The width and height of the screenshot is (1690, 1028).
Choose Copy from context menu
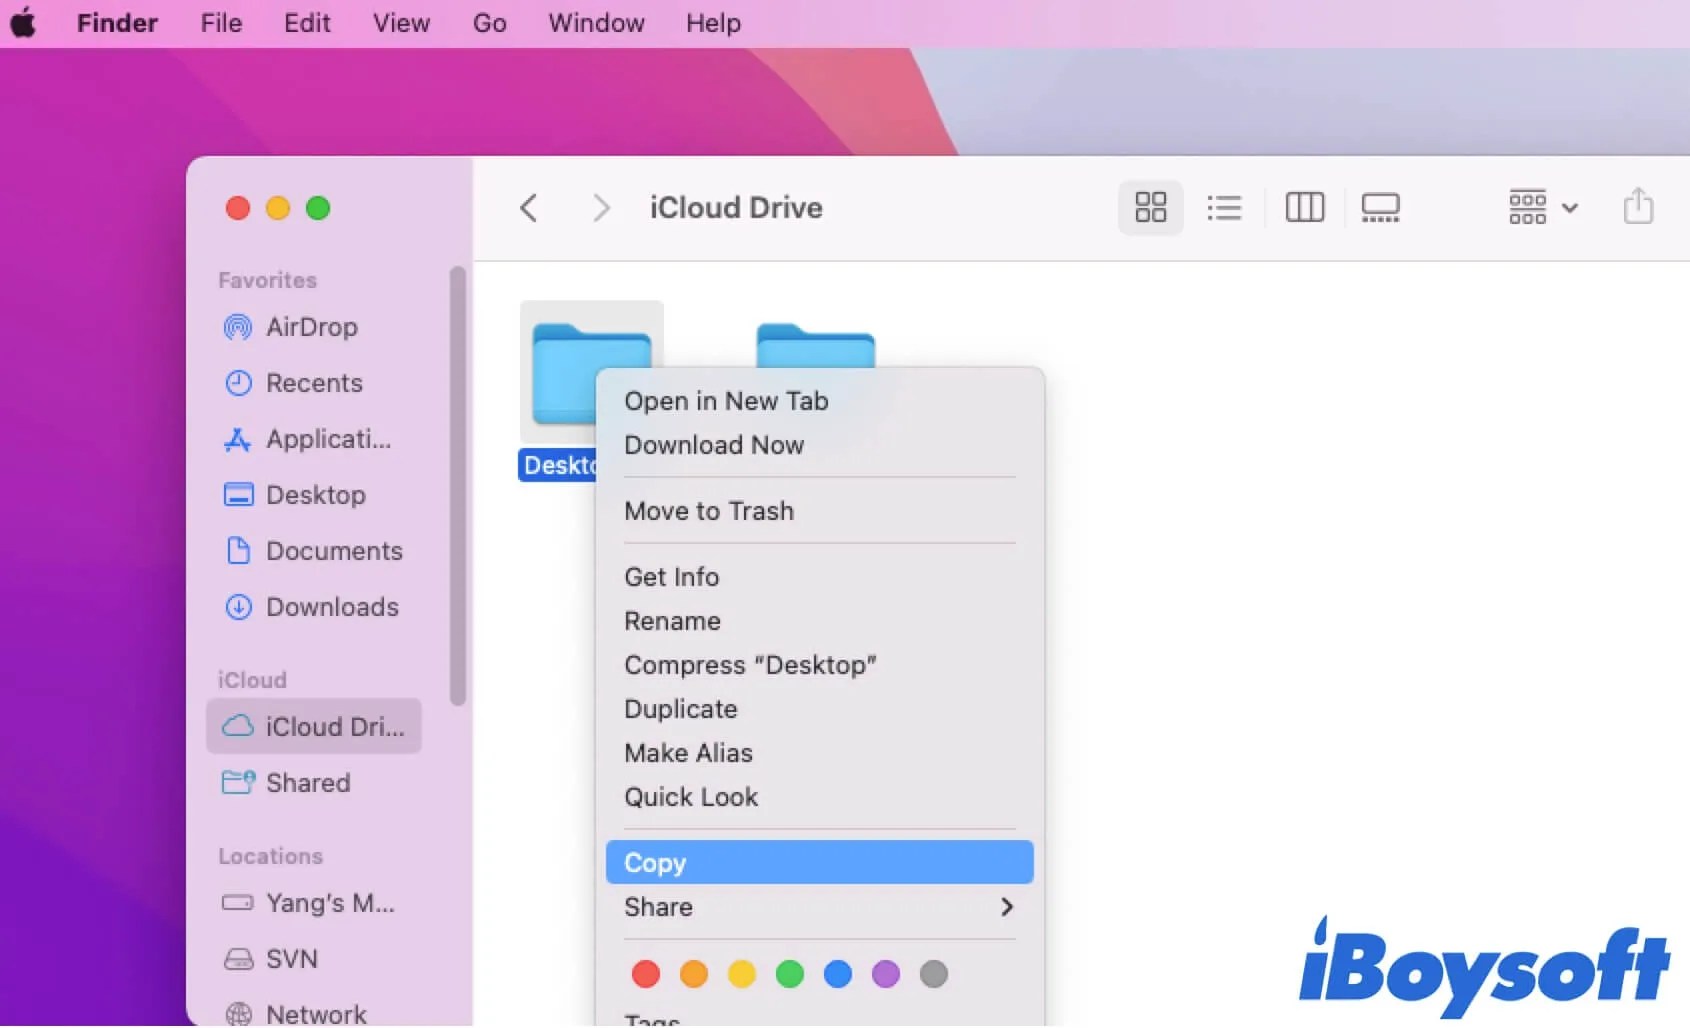pos(819,863)
